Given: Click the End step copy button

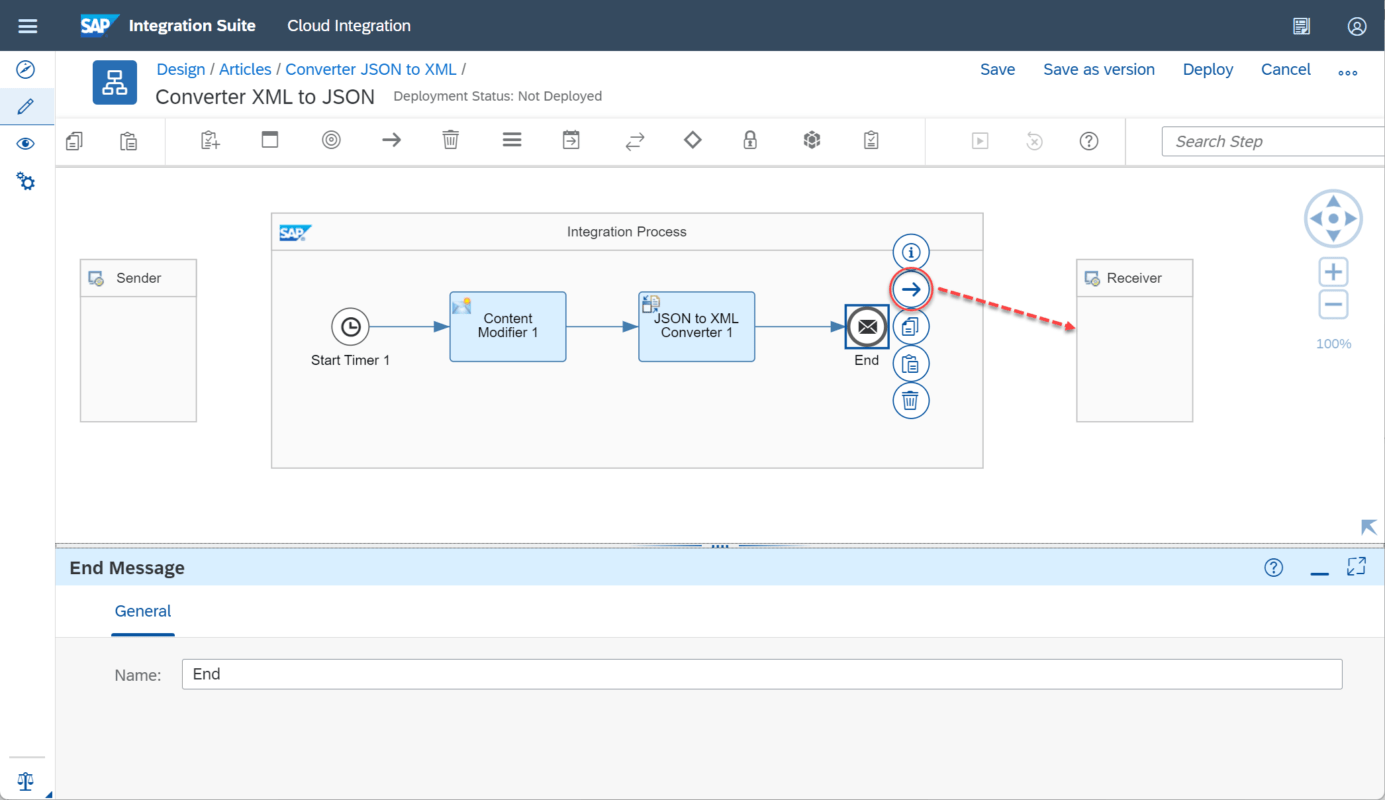Looking at the screenshot, I should point(911,326).
